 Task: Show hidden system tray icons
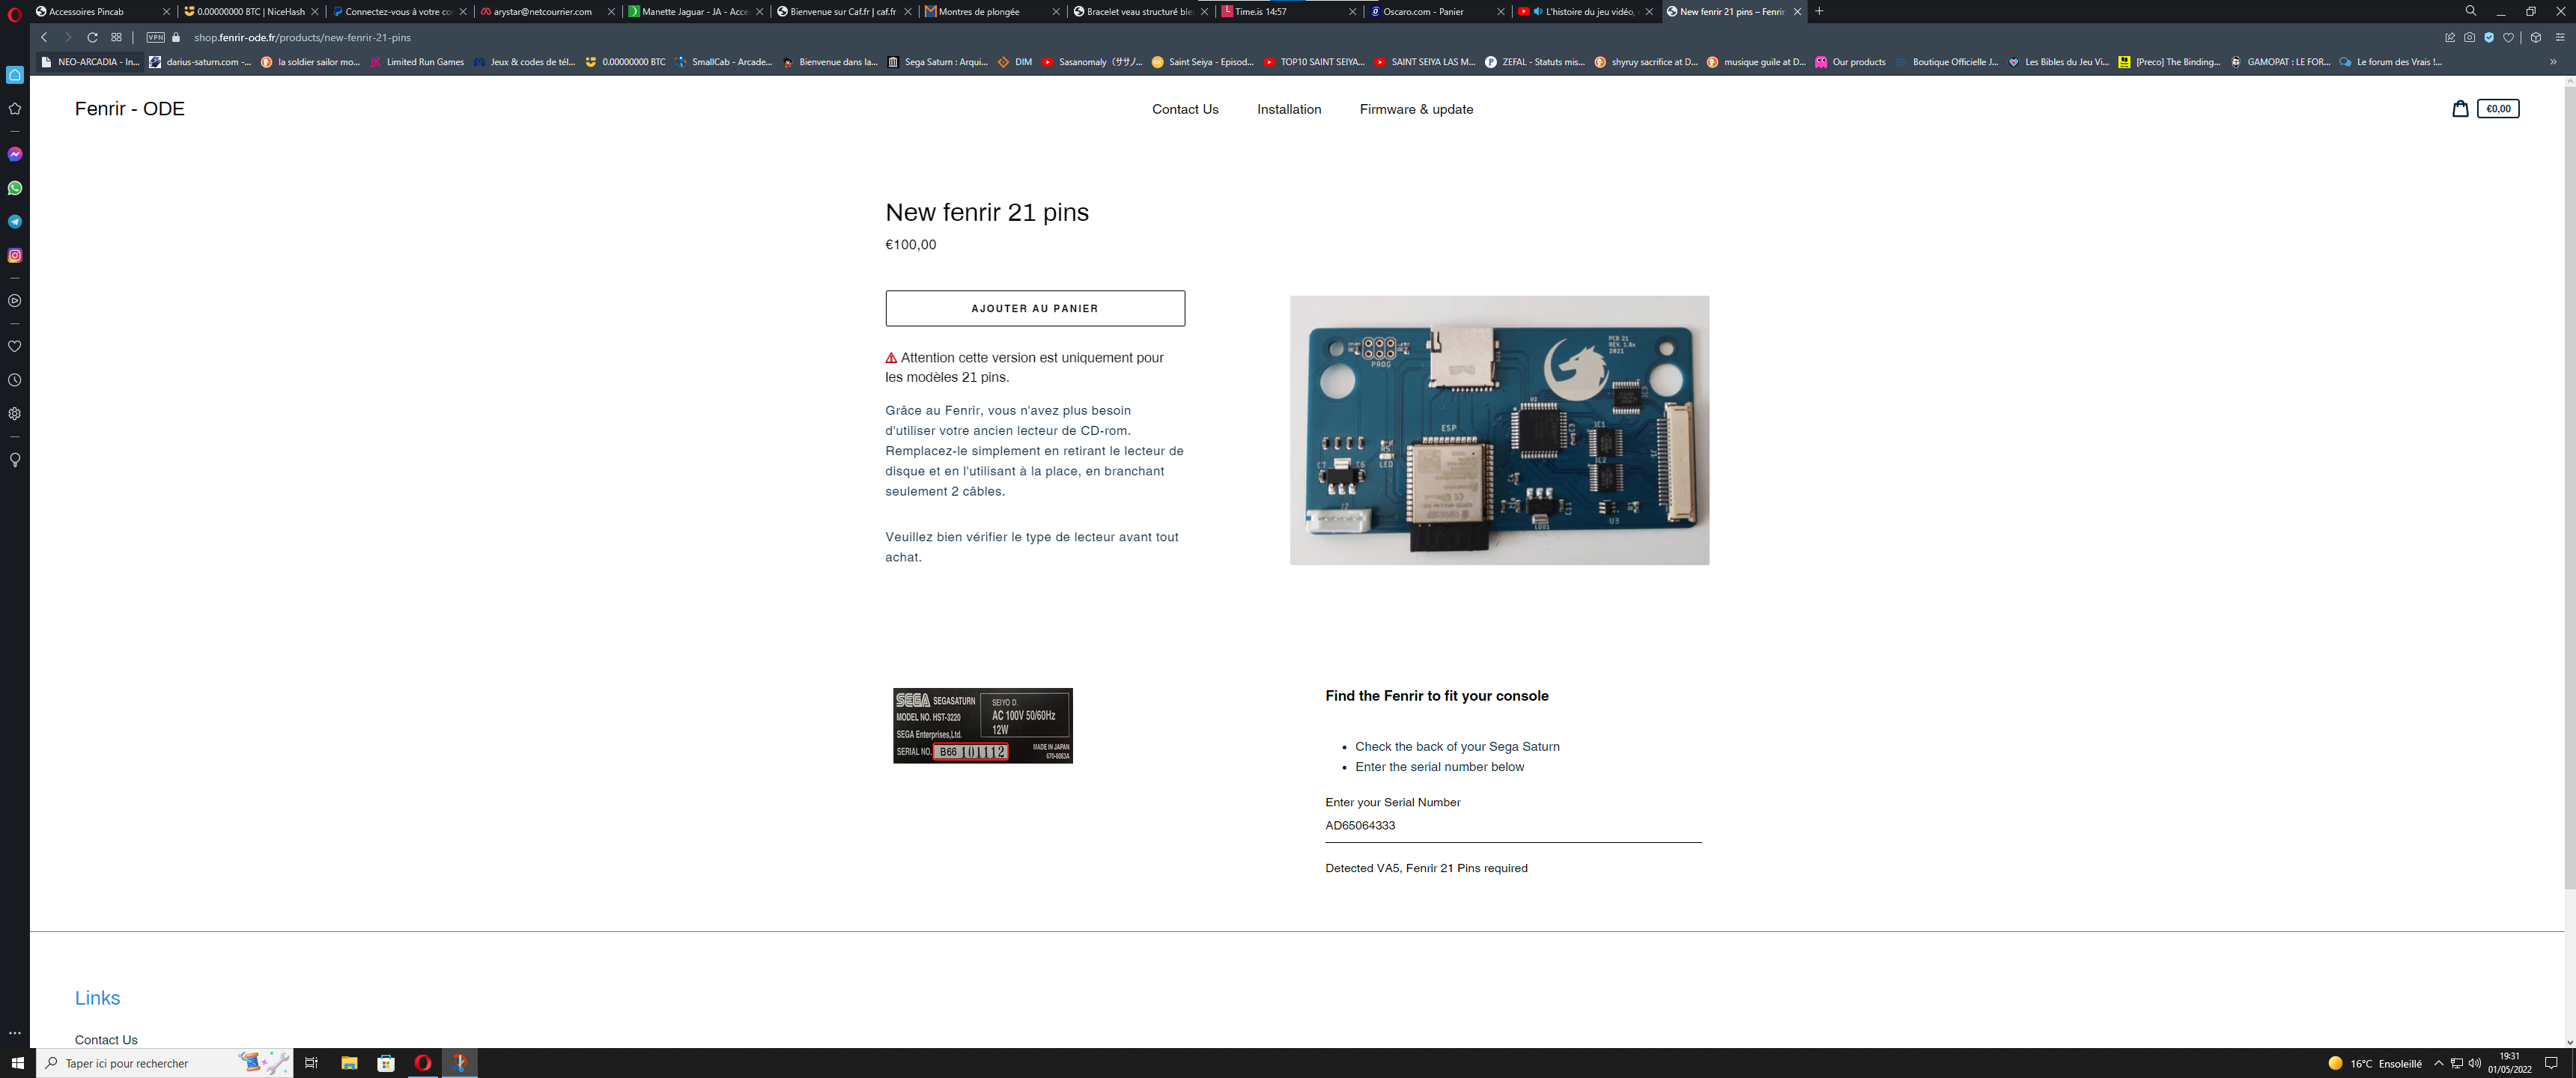pos(2438,1063)
